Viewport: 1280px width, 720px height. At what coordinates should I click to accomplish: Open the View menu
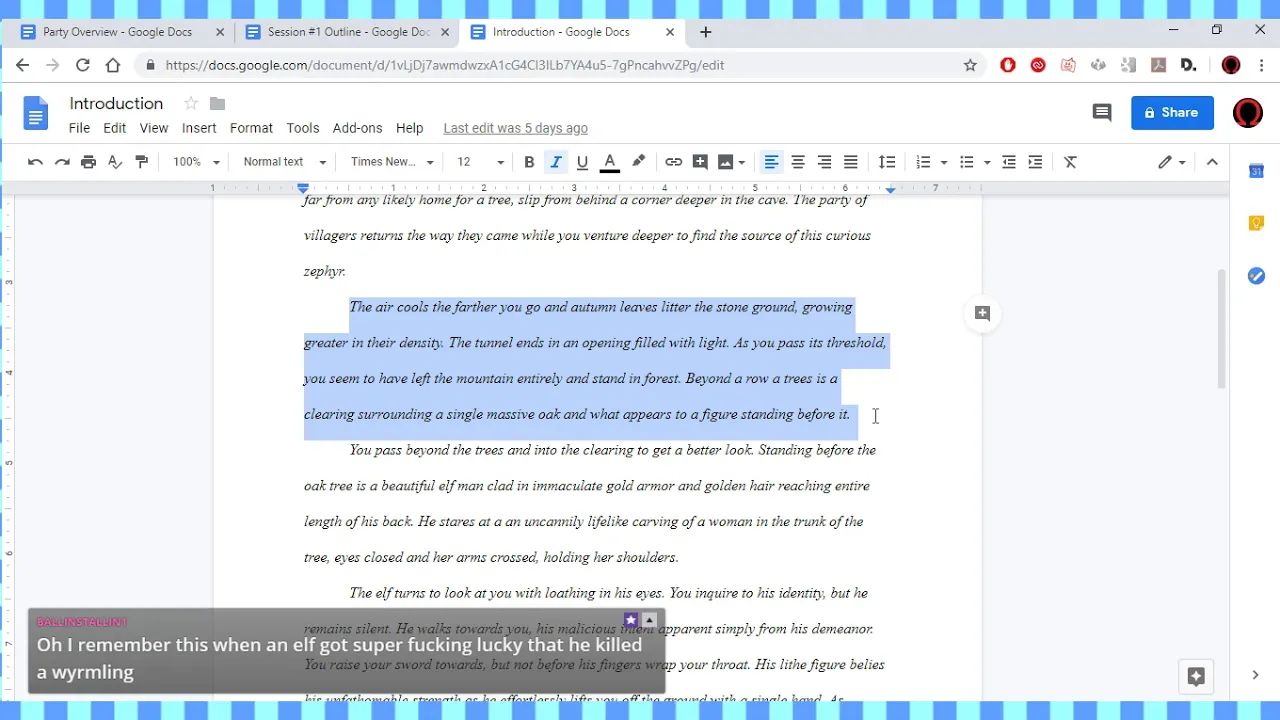(154, 128)
